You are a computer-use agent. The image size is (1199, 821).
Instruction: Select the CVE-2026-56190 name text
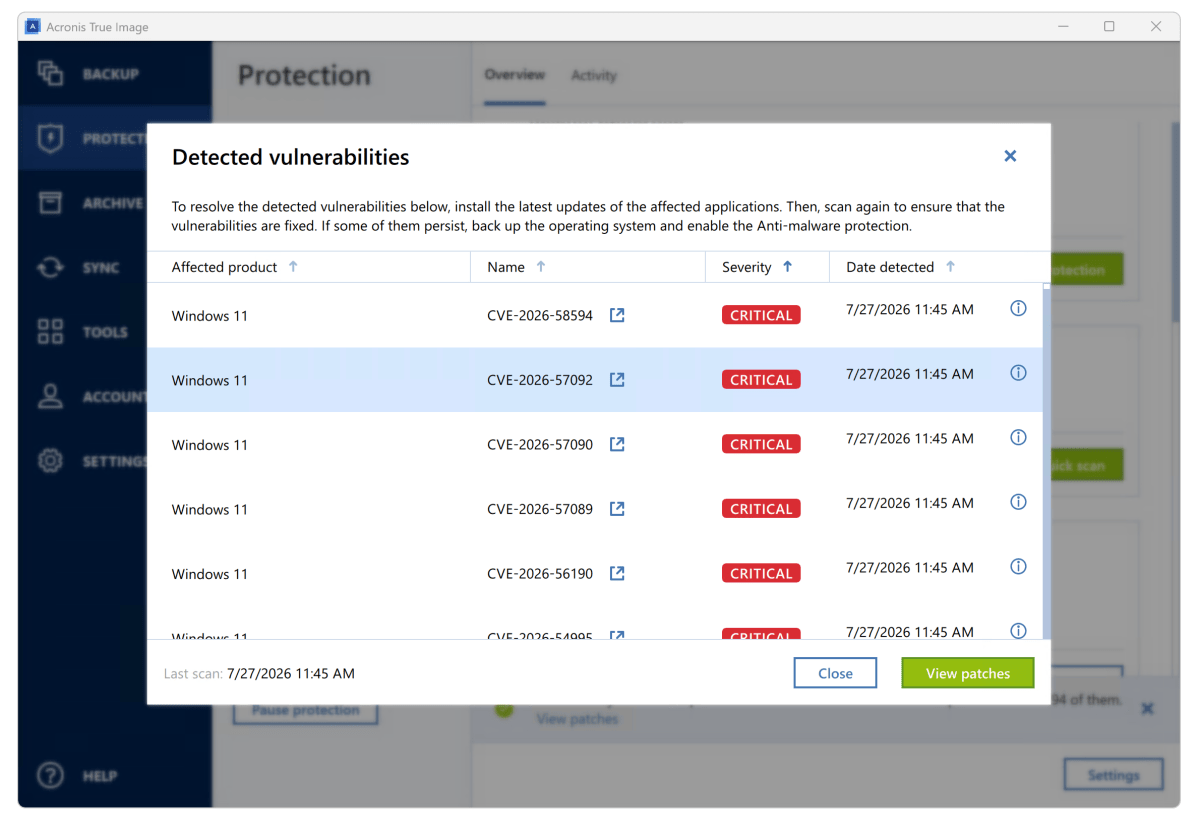click(540, 573)
